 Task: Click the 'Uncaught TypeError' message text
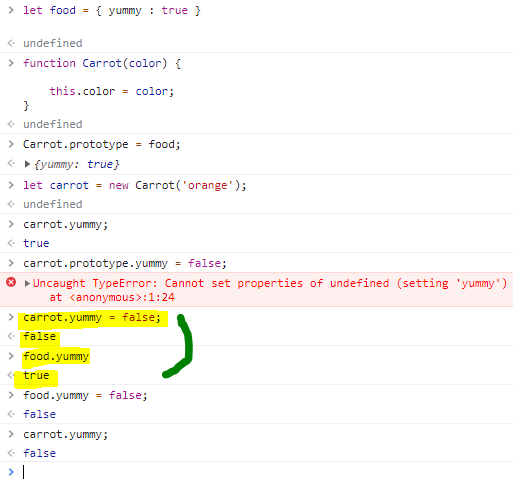pos(270,283)
